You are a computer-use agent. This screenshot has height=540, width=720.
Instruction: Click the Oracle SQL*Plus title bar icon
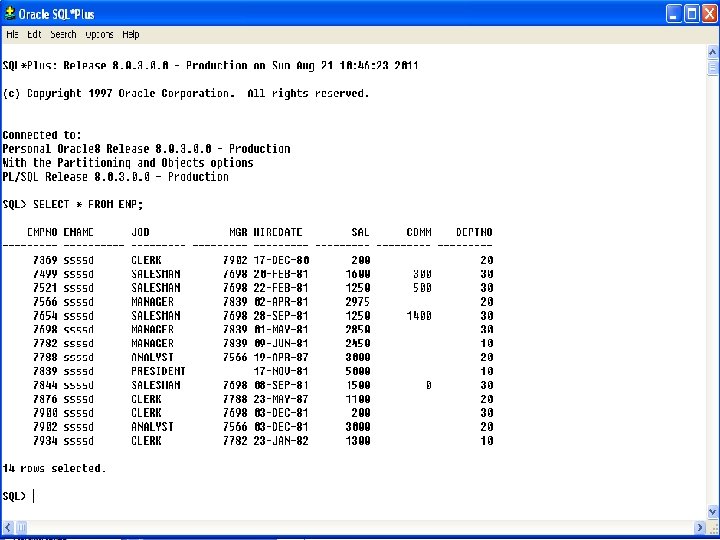[x=10, y=14]
